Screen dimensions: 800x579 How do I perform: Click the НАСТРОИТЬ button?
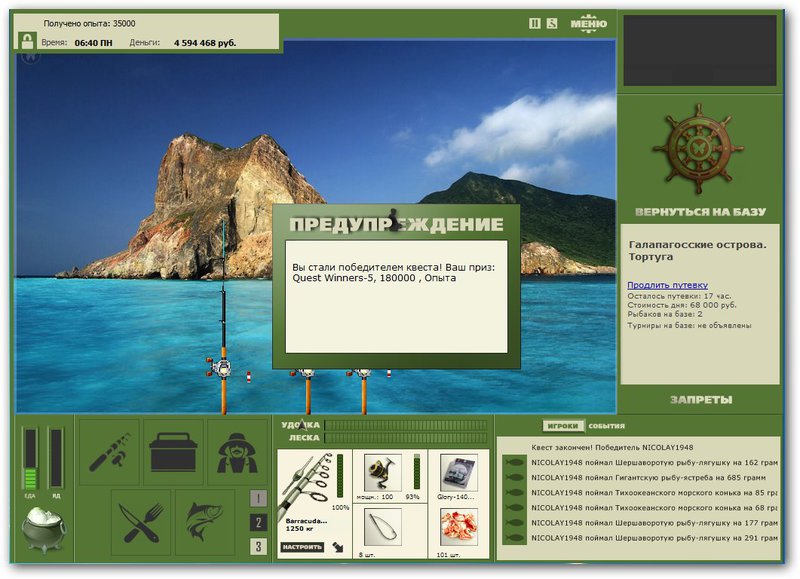pyautogui.click(x=302, y=547)
